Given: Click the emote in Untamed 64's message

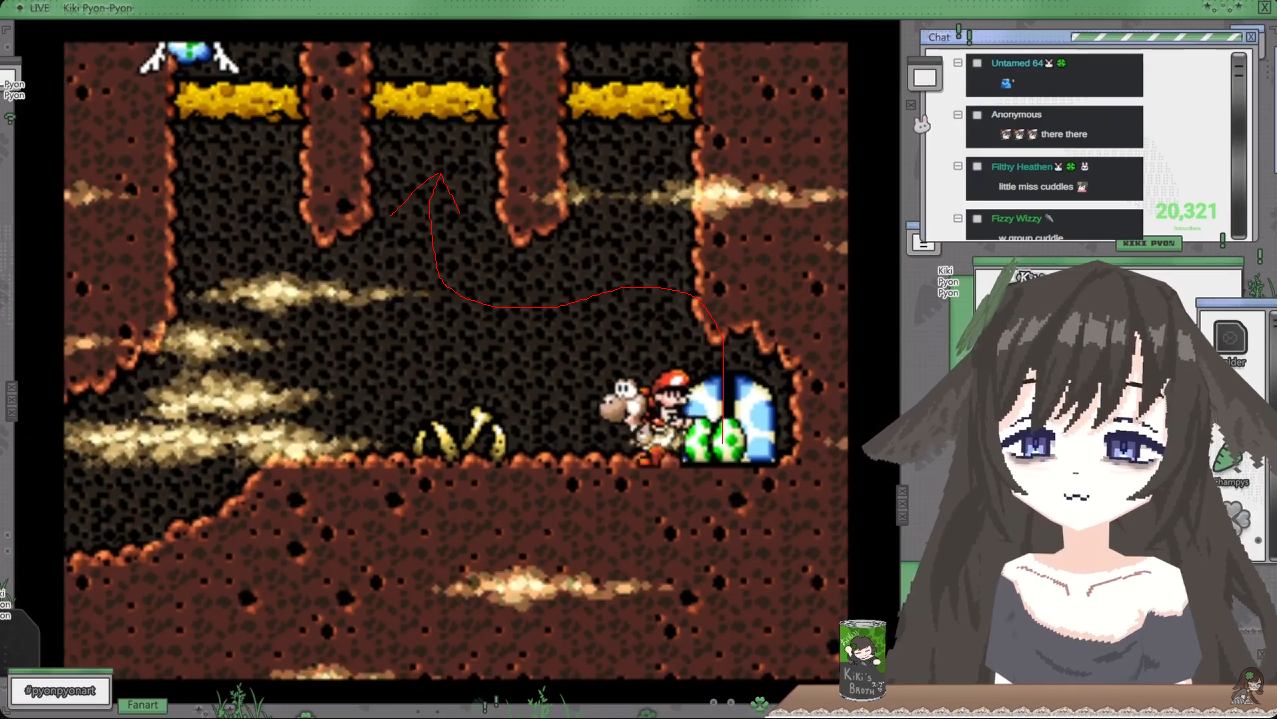Looking at the screenshot, I should (1007, 83).
